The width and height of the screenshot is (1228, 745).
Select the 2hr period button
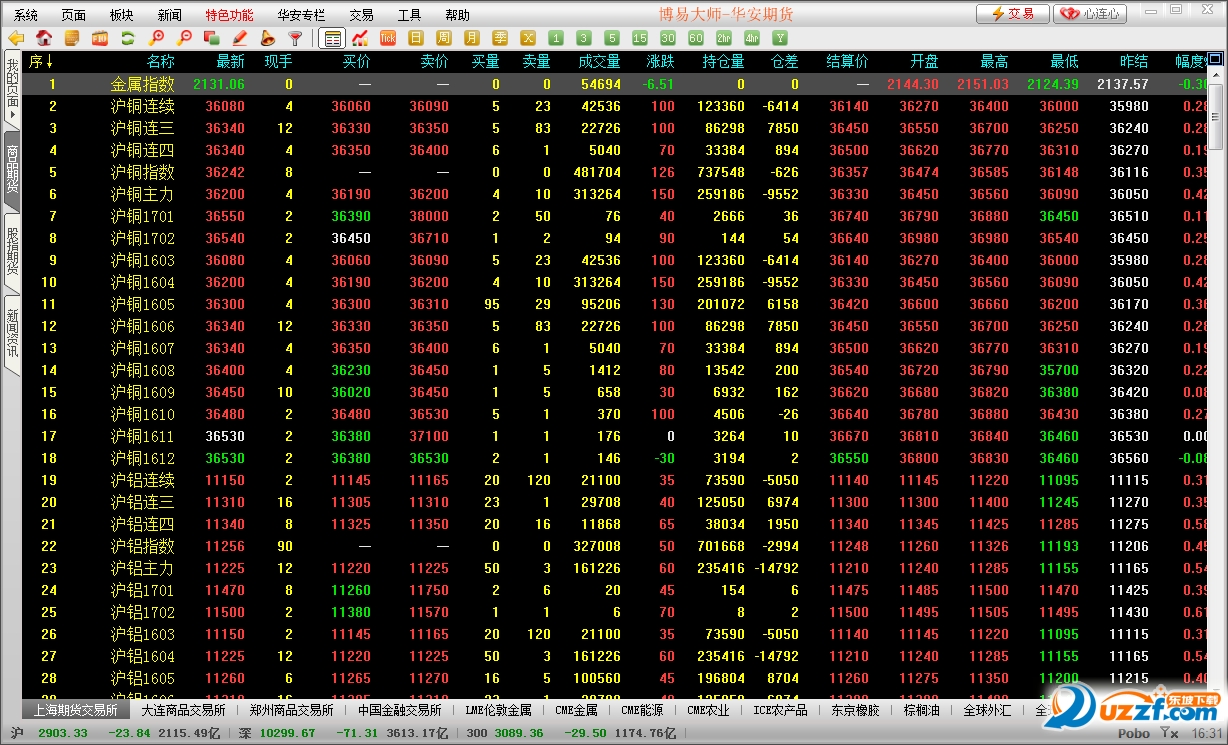click(724, 39)
